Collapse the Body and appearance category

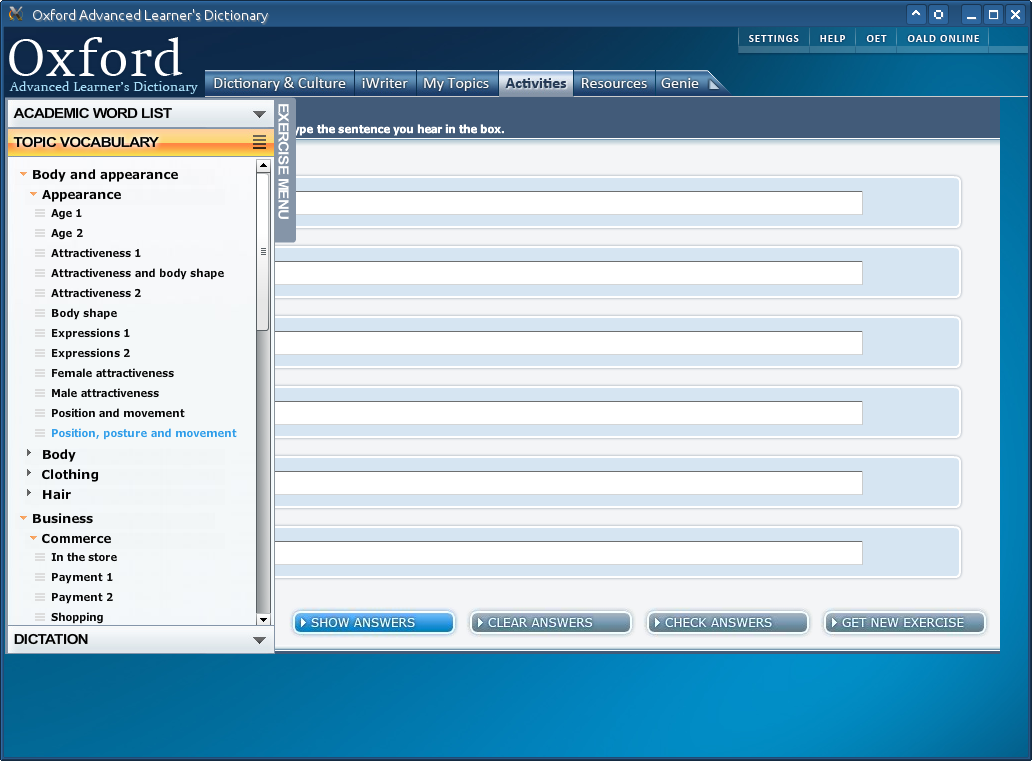[24, 174]
